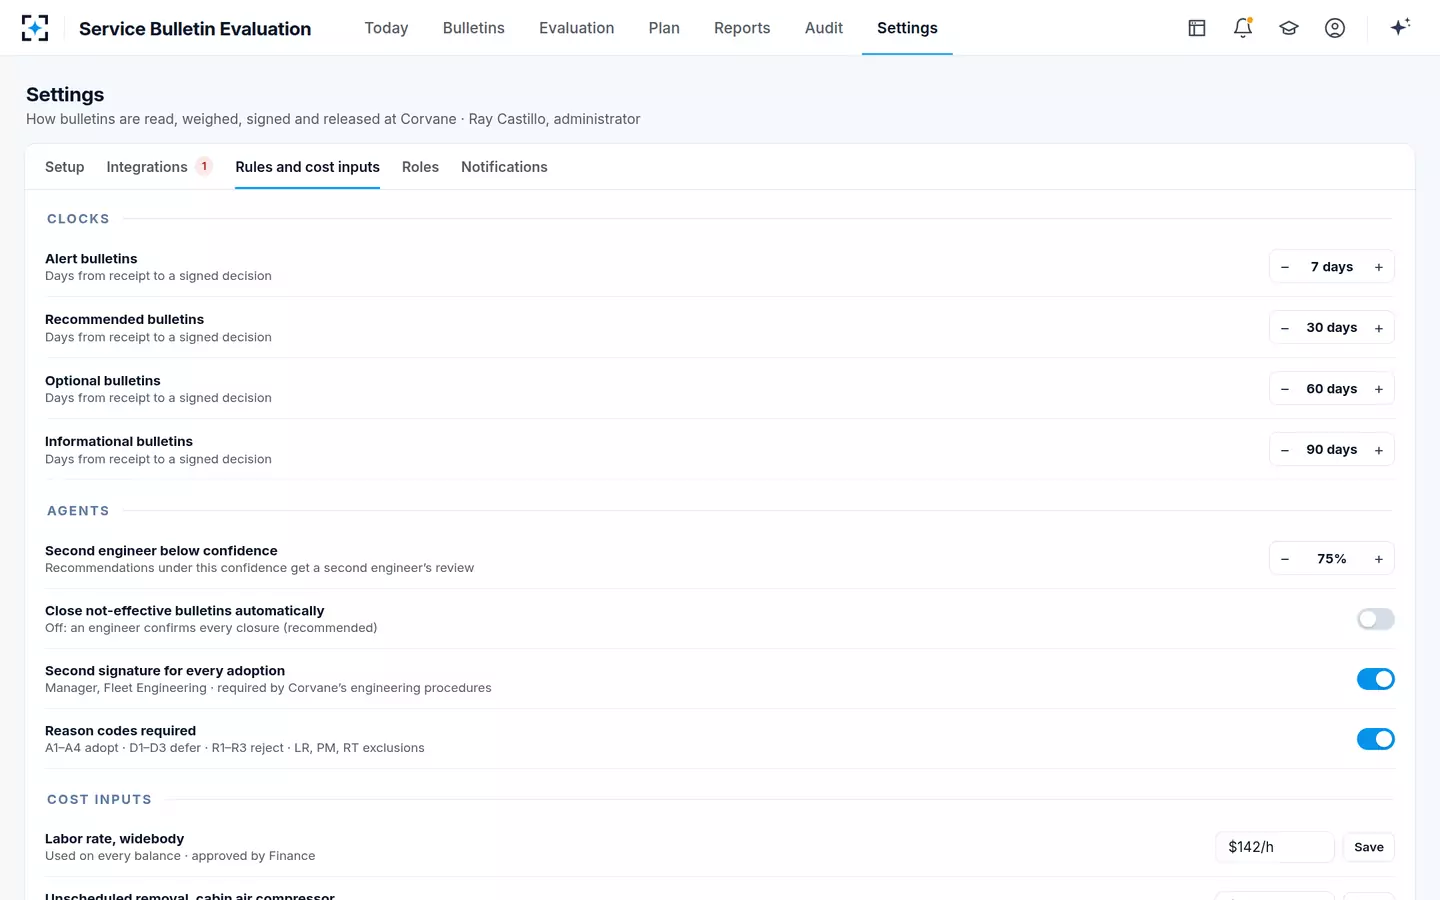Click the Informational bulletins 90 days value
This screenshot has width=1440, height=900.
(1332, 450)
